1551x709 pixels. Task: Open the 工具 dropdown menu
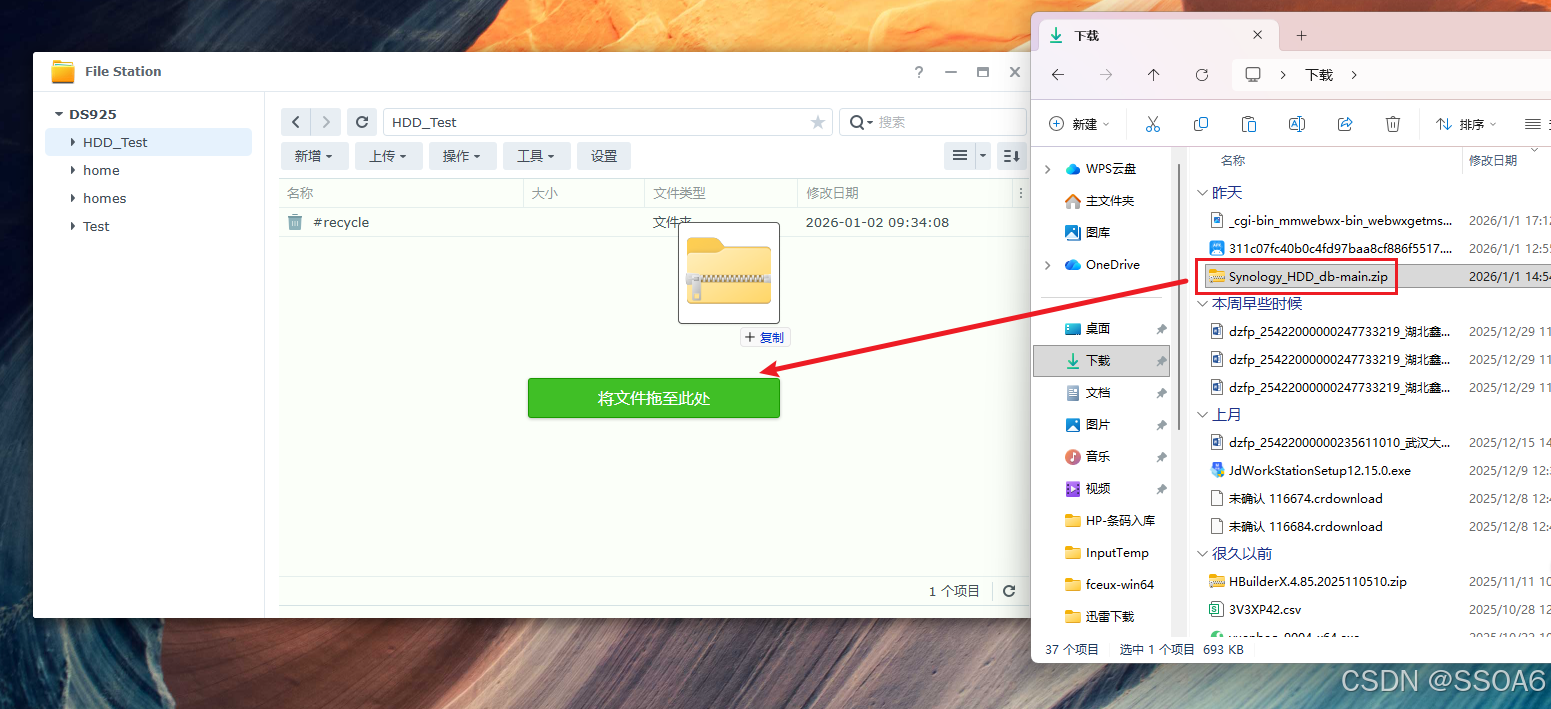click(x=536, y=156)
